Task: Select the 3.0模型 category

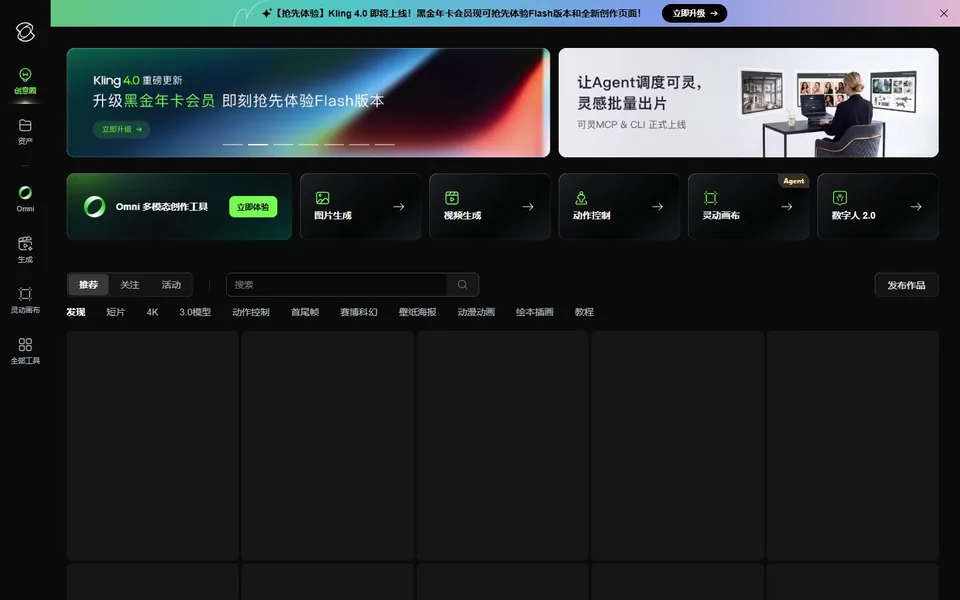Action: pyautogui.click(x=195, y=312)
